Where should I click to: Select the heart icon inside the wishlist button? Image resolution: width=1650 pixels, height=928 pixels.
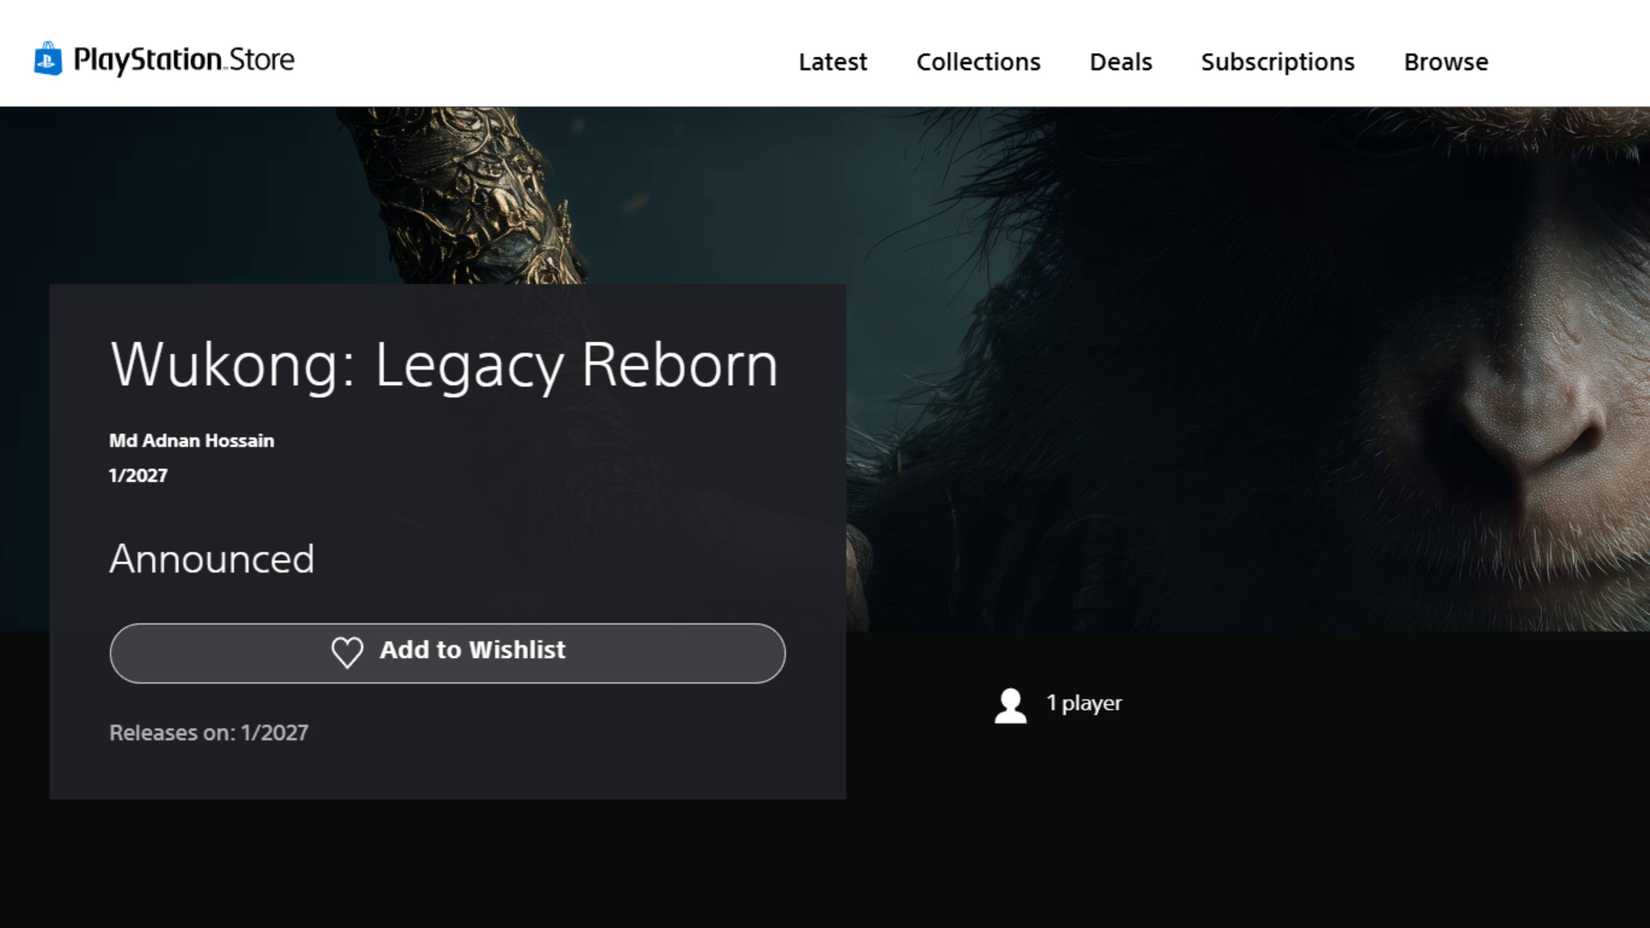point(347,652)
